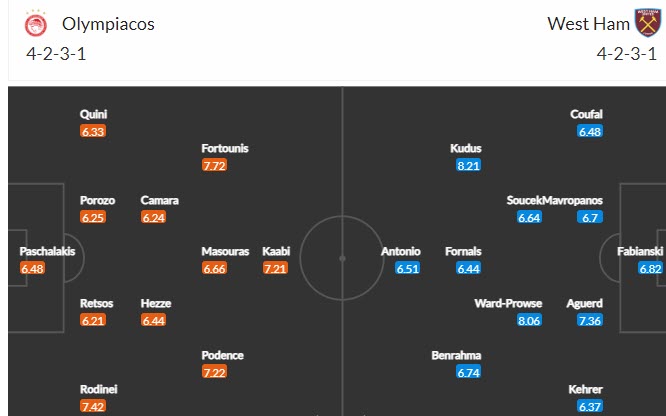
Task: Open Benrahma player details
Action: 455,355
